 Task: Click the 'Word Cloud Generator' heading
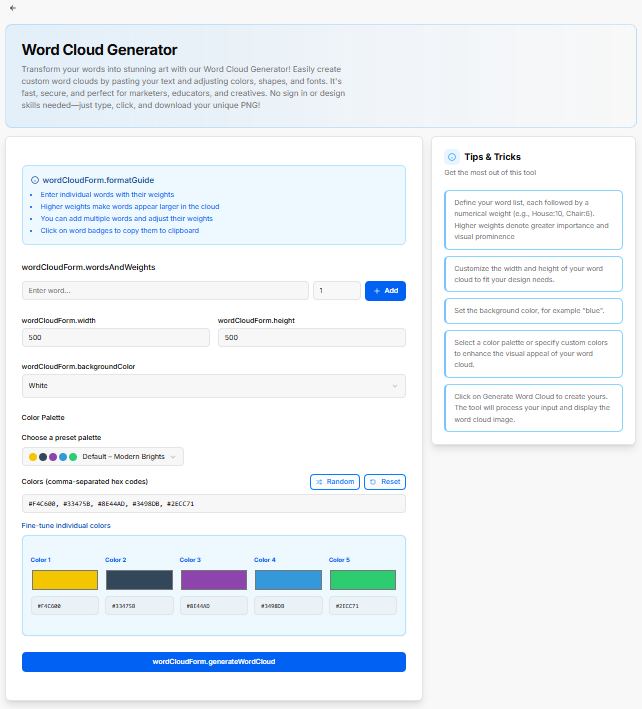pyautogui.click(x=99, y=50)
